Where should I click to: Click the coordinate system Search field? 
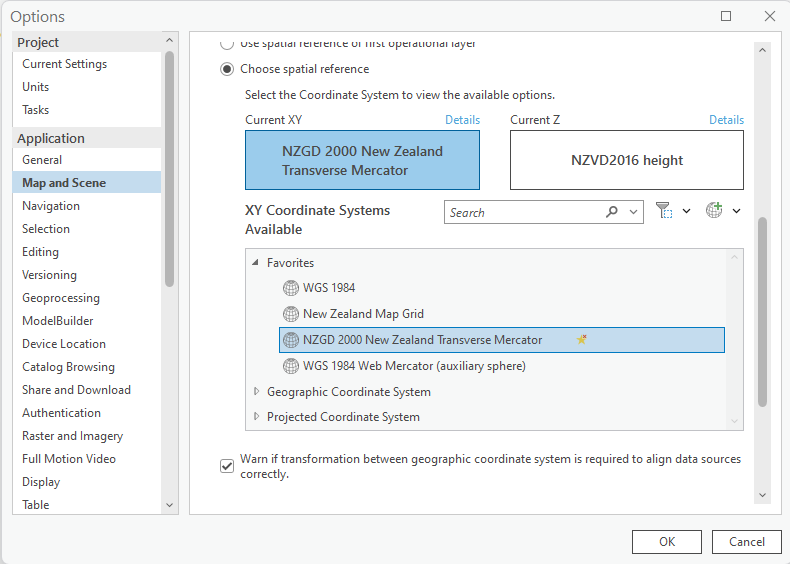coord(520,212)
